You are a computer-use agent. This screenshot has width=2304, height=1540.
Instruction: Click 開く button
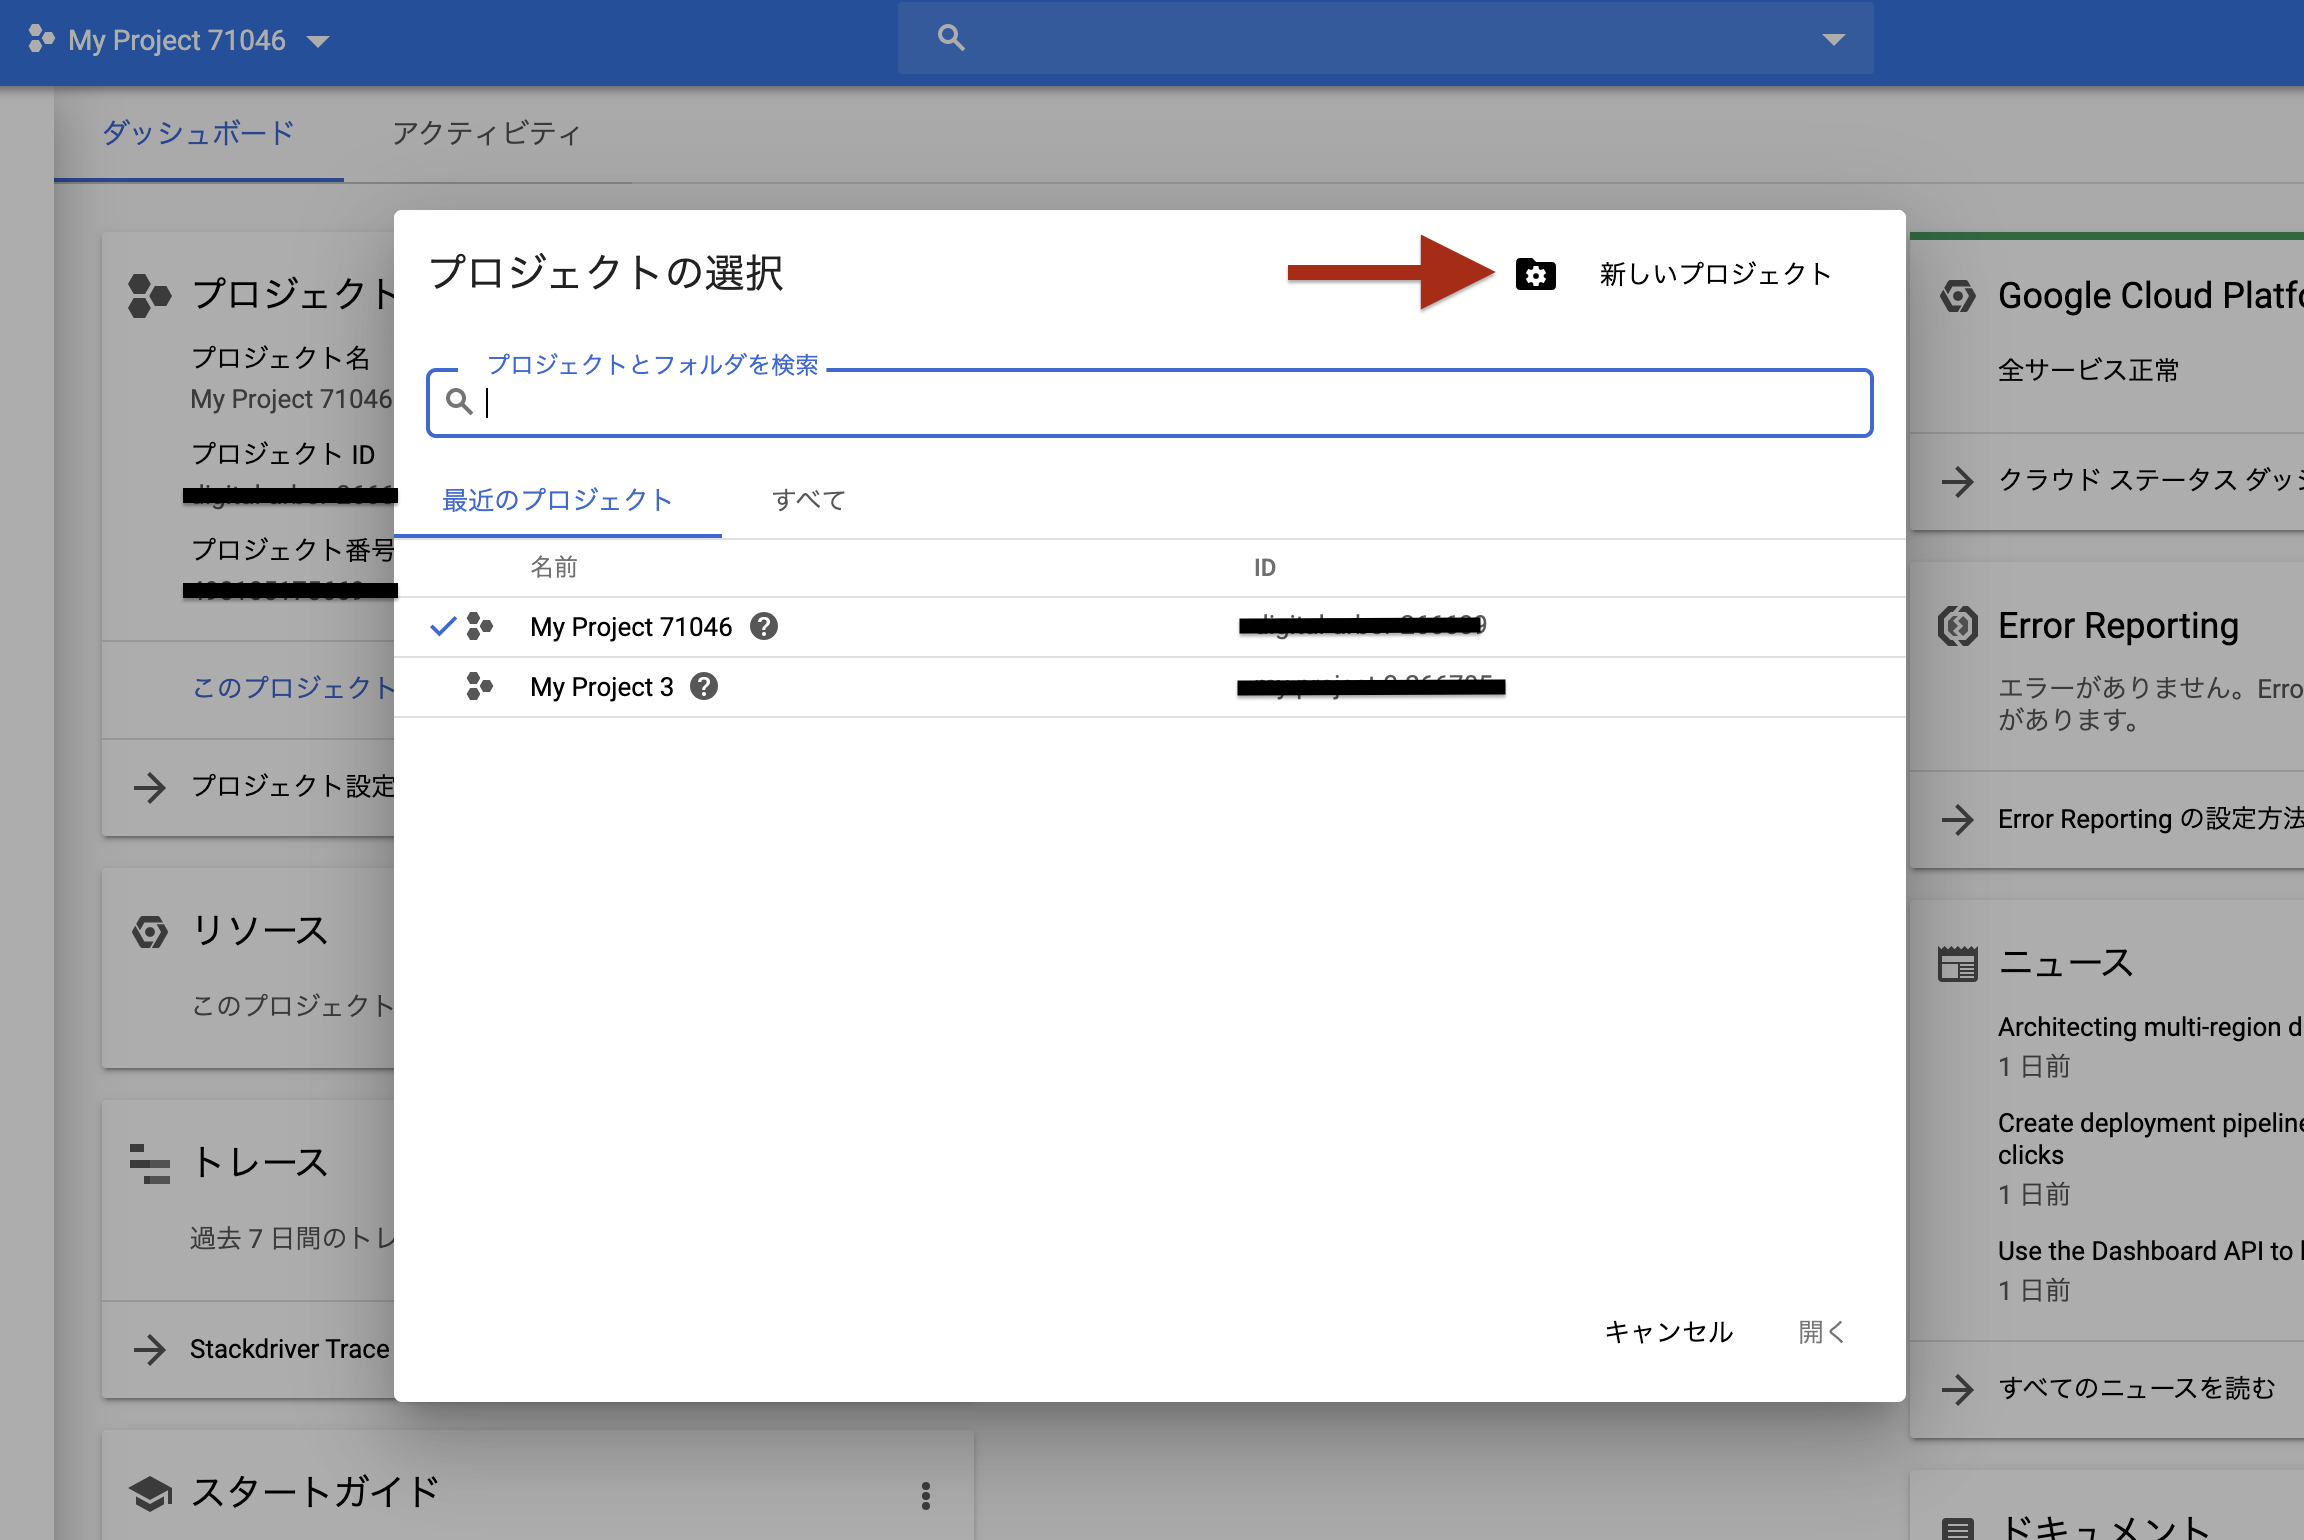tap(1821, 1332)
